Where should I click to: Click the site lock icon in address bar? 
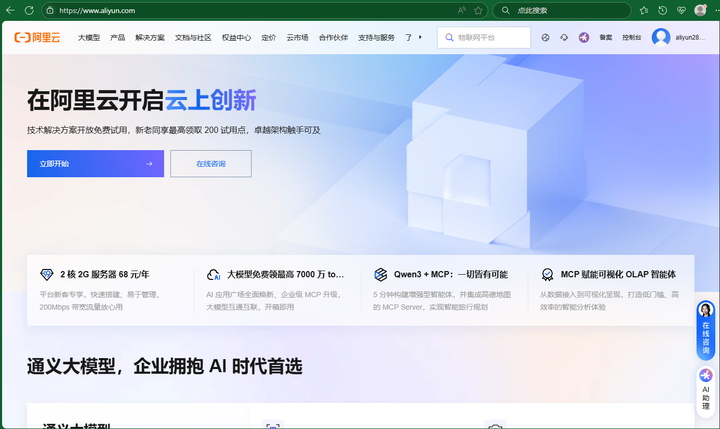50,10
